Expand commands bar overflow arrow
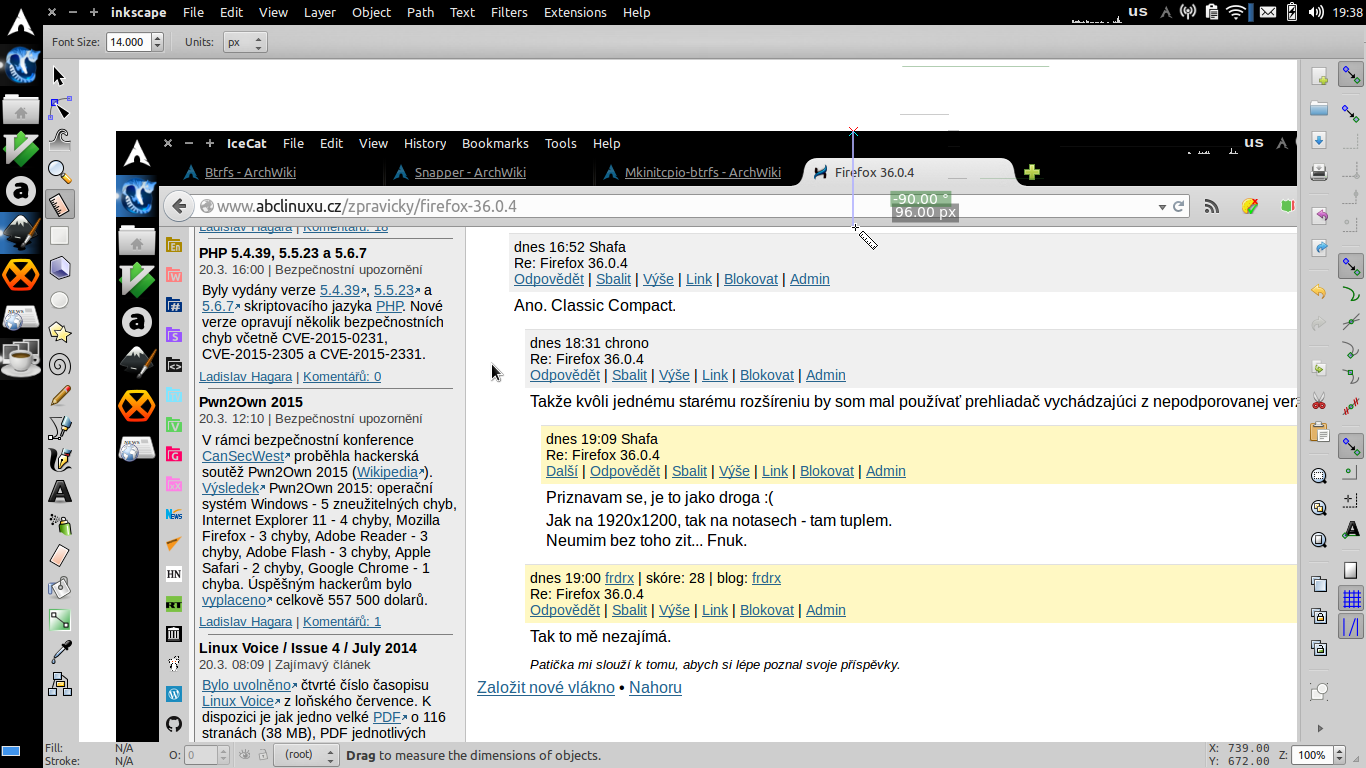The height and width of the screenshot is (768, 1366). (x=1319, y=728)
